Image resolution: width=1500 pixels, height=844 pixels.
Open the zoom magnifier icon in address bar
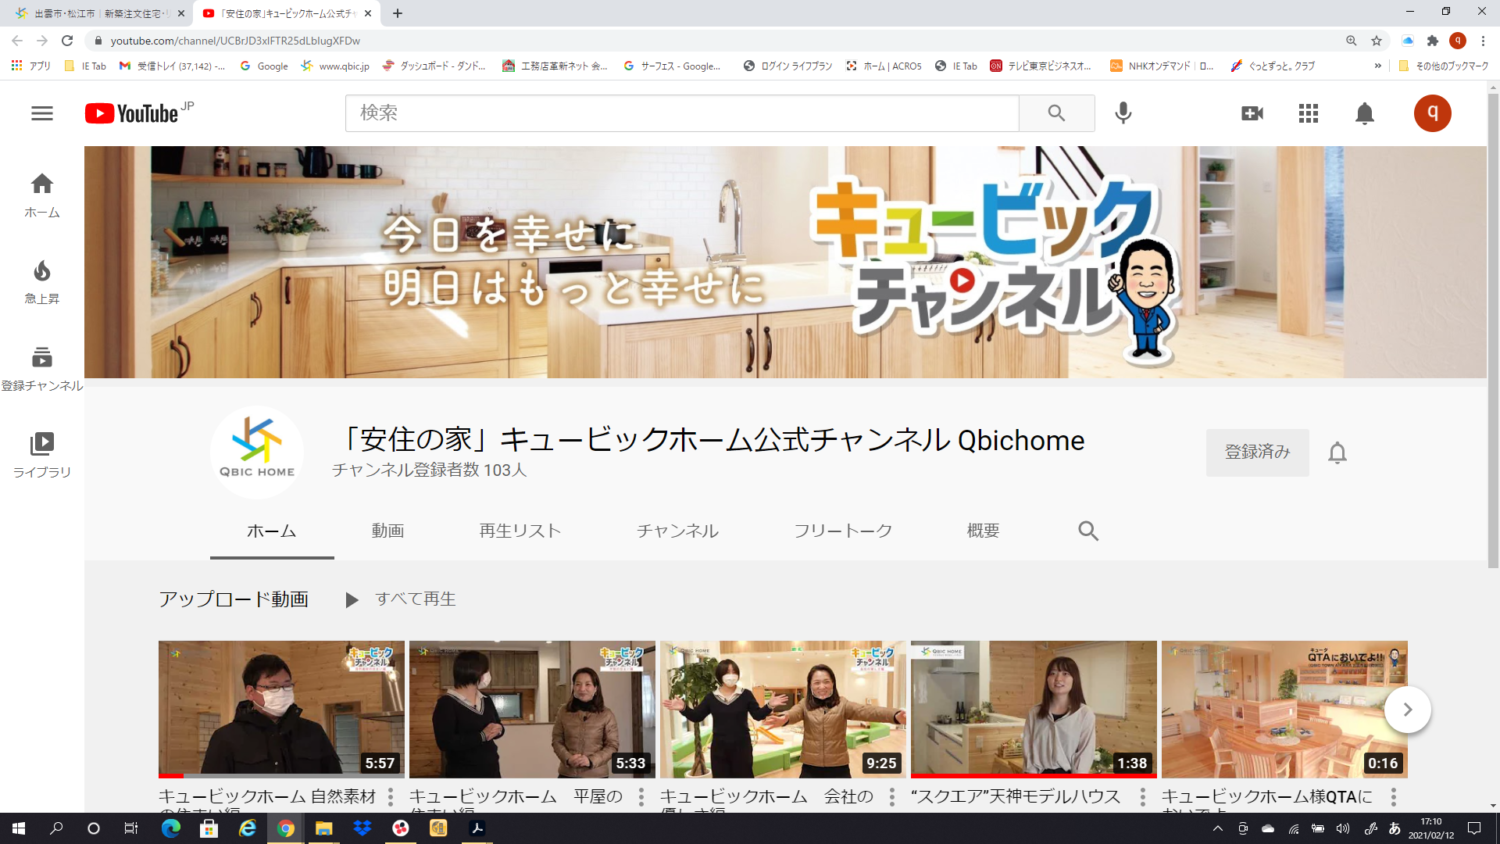point(1351,40)
